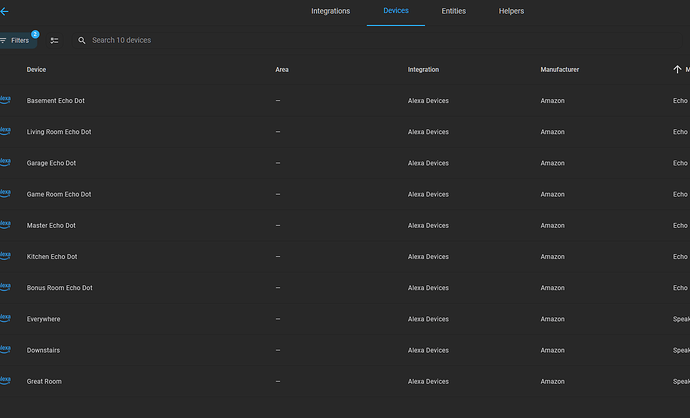Viewport: 690px width, 418px height.
Task: Open Game Room Echo Dot device
Action: point(59,194)
